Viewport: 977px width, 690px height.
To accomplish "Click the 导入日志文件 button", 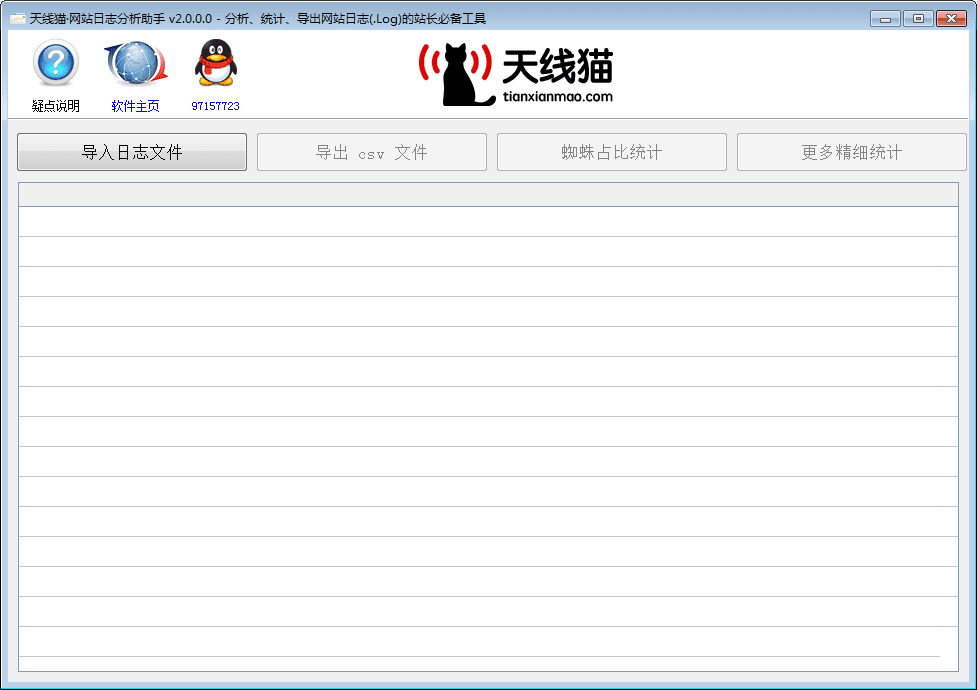I will [132, 152].
